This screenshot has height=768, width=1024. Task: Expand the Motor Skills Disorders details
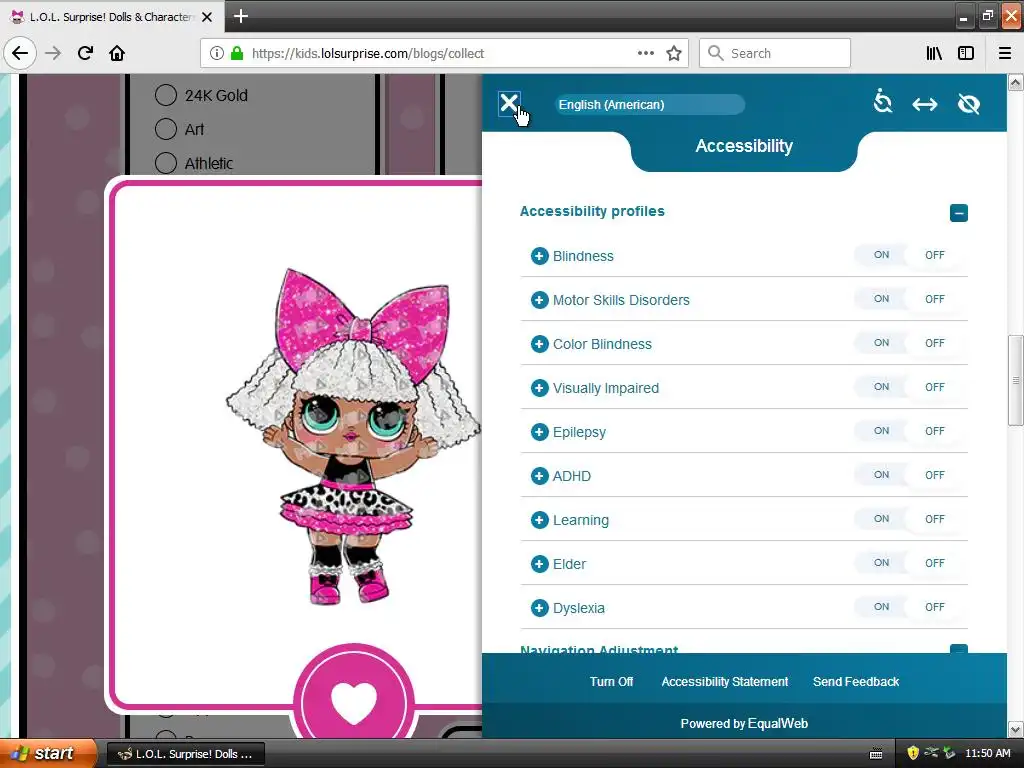pos(539,300)
